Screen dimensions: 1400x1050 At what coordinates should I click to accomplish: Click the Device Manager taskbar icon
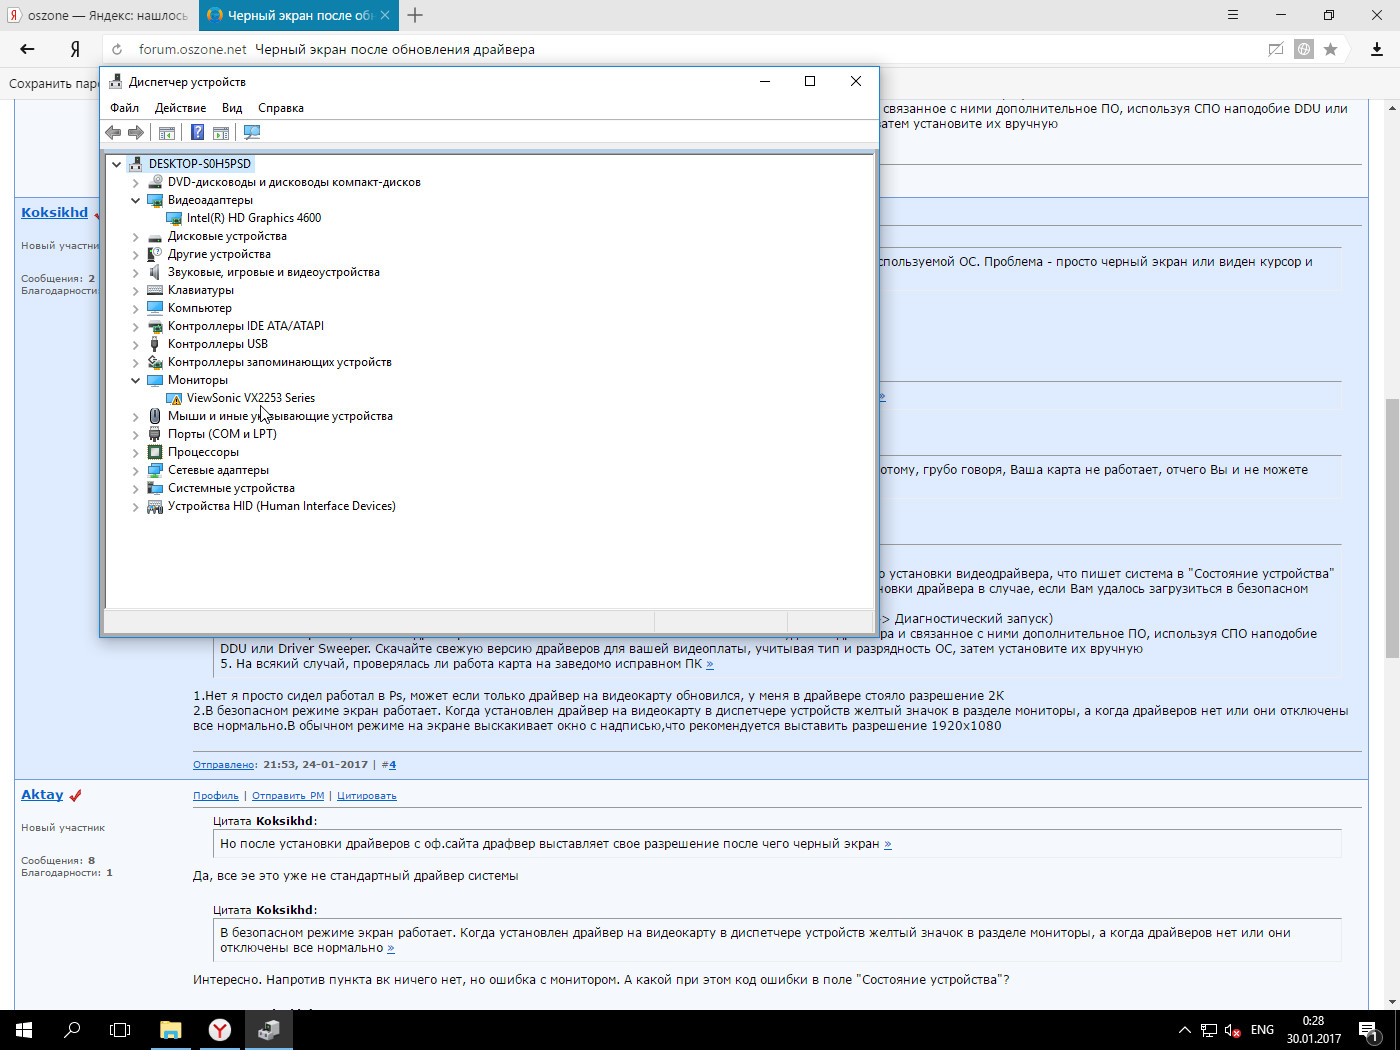pos(268,1030)
